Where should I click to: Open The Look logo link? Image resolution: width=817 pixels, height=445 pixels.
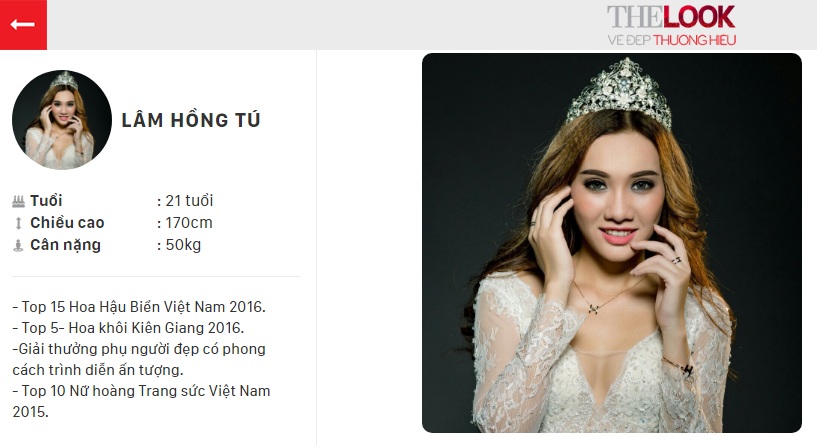tap(672, 24)
